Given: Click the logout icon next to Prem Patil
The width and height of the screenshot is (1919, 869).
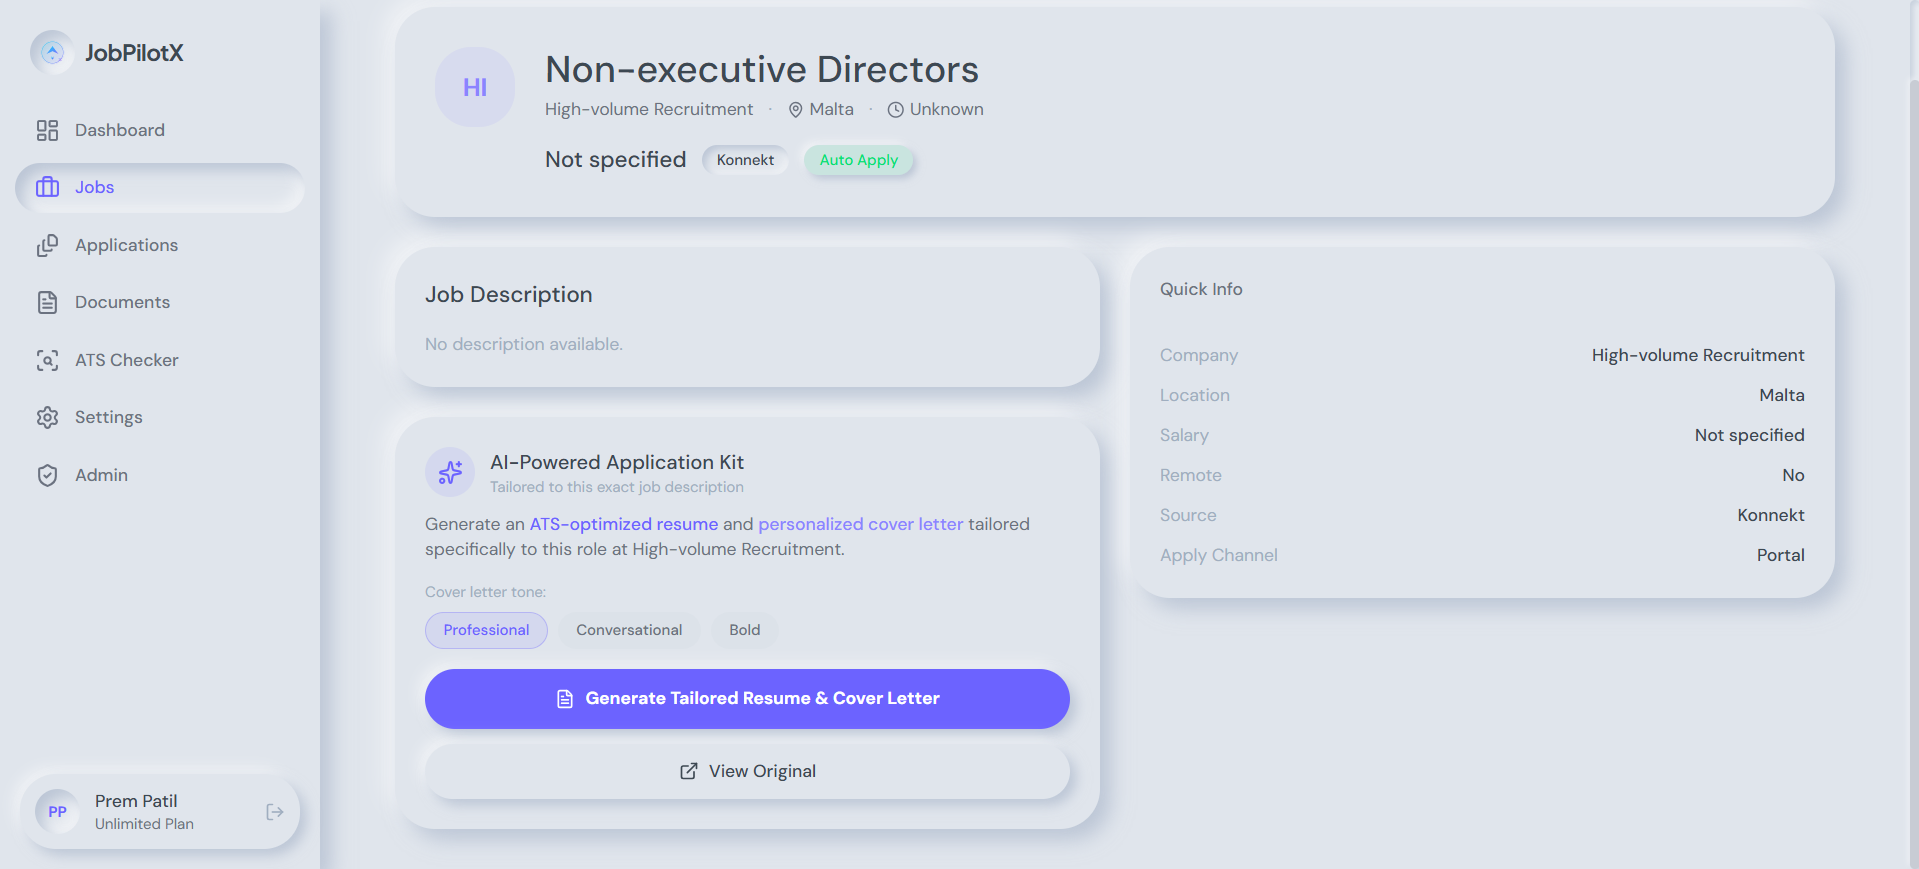Looking at the screenshot, I should pos(275,812).
